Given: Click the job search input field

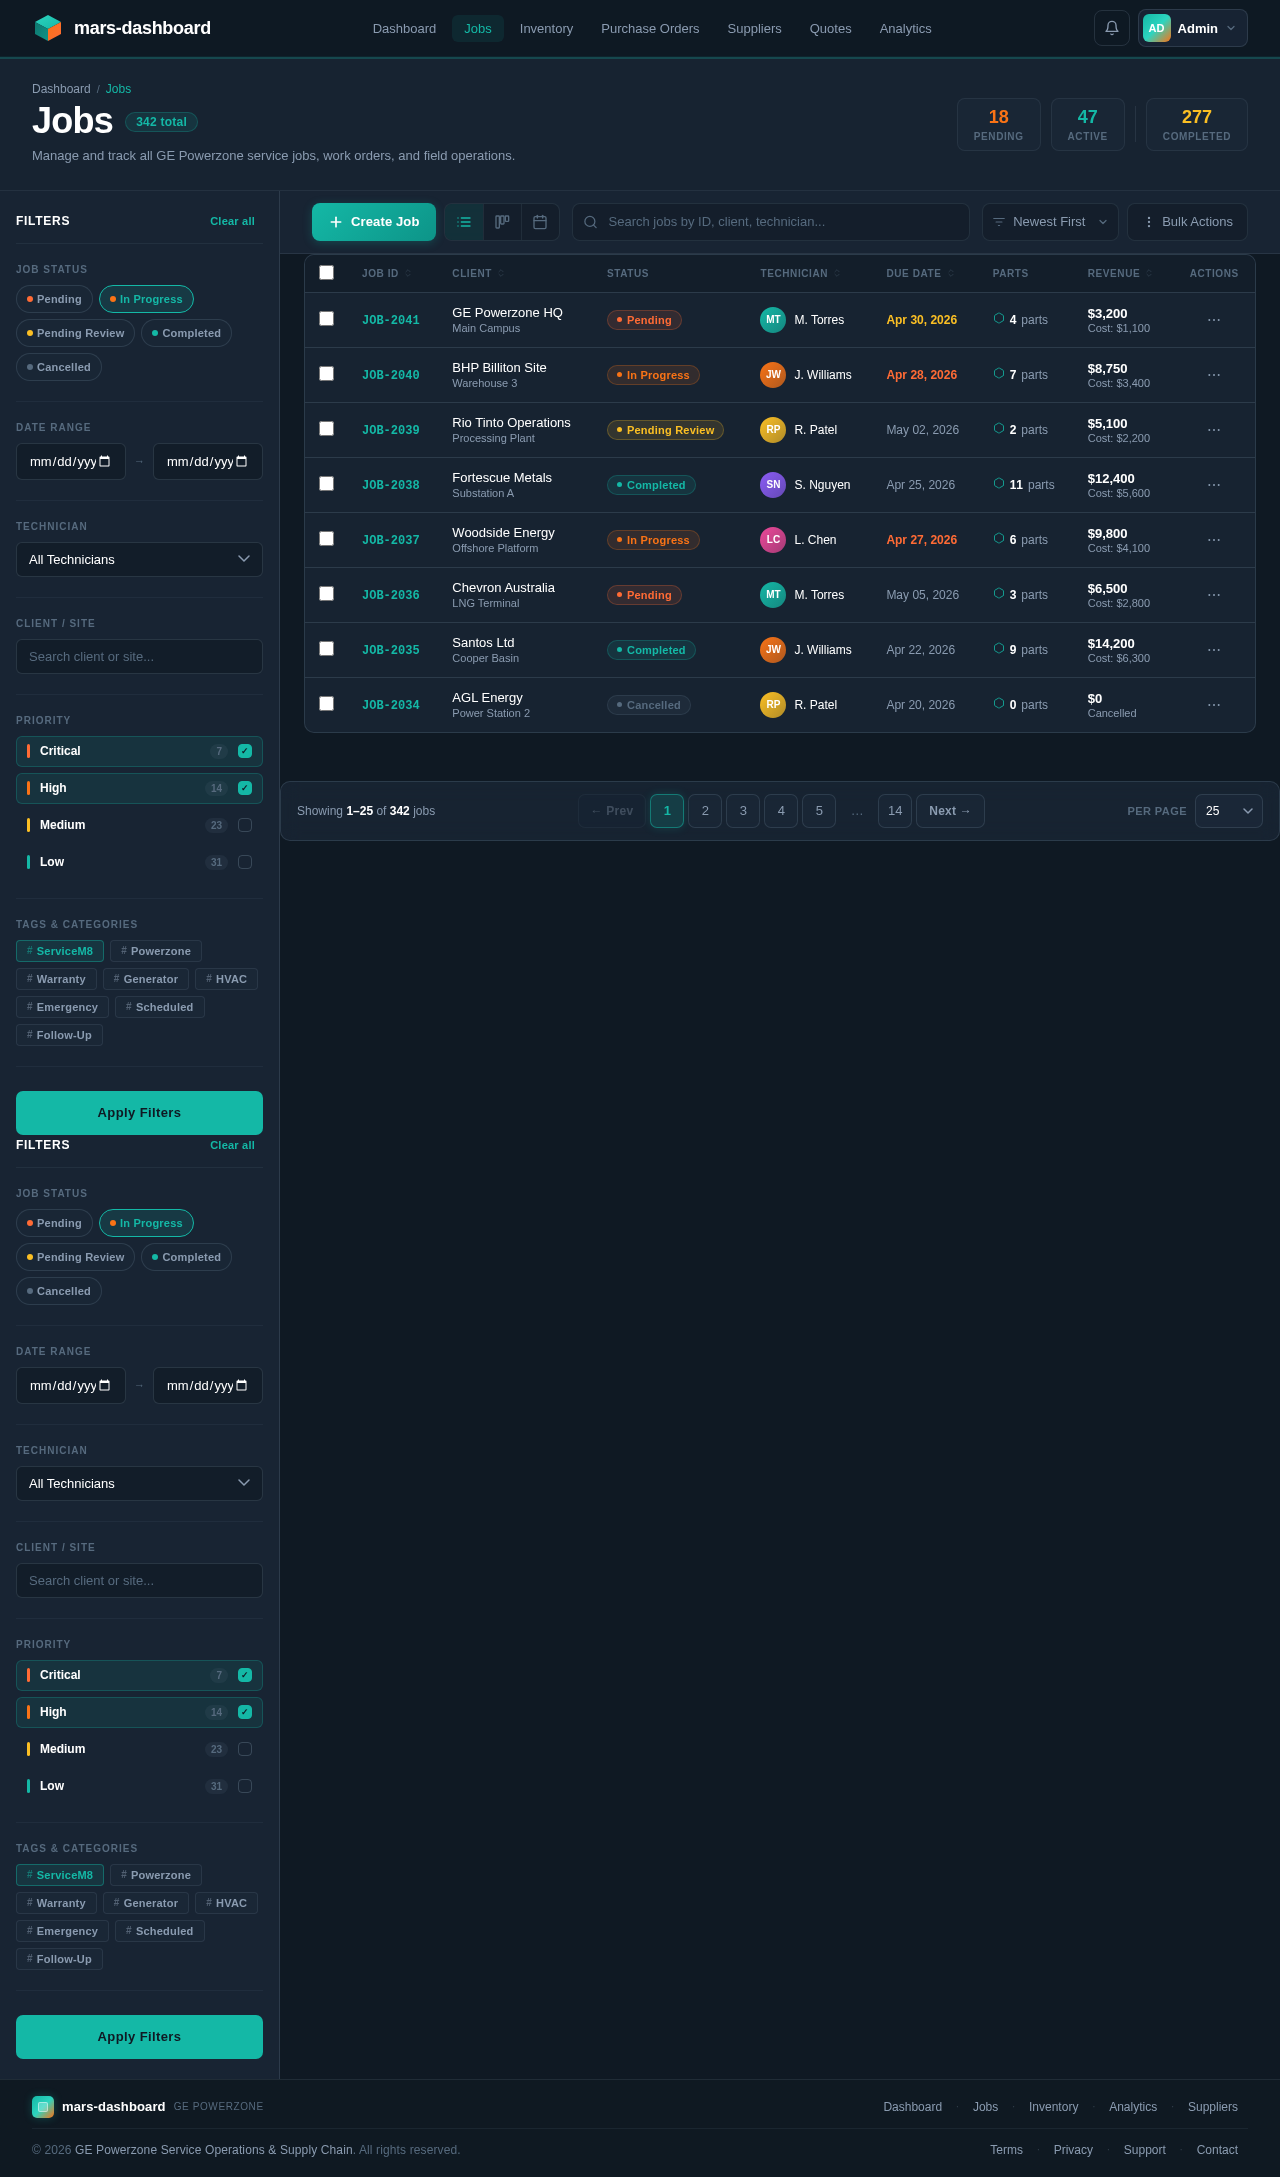Looking at the screenshot, I should tap(770, 222).
